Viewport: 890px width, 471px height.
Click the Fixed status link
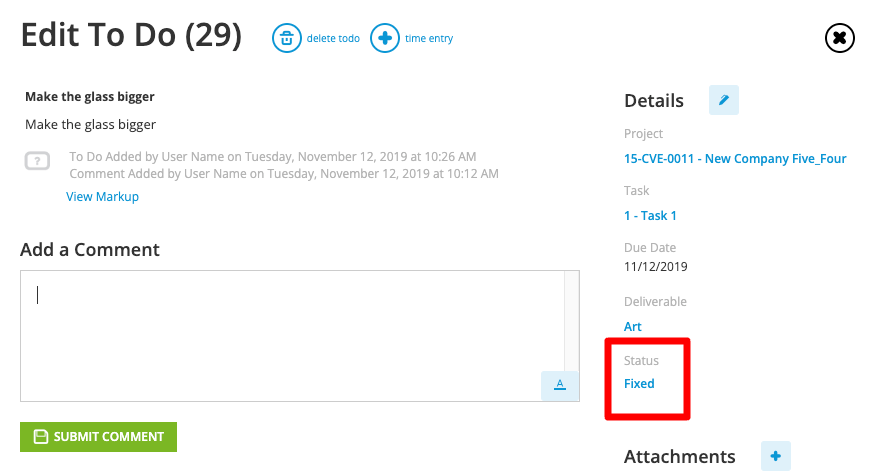pyautogui.click(x=639, y=384)
